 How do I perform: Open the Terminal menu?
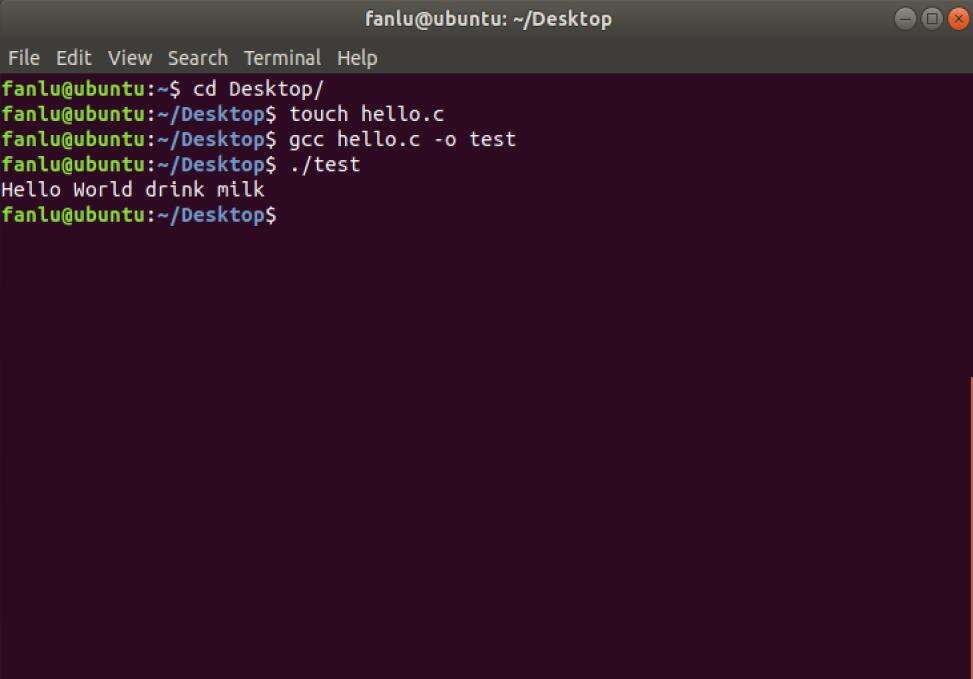coord(282,57)
